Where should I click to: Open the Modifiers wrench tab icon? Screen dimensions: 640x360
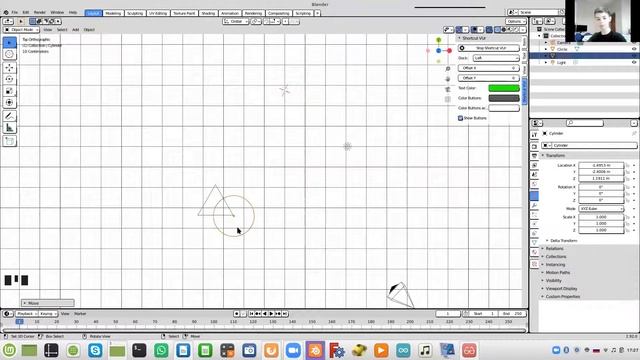(534, 205)
